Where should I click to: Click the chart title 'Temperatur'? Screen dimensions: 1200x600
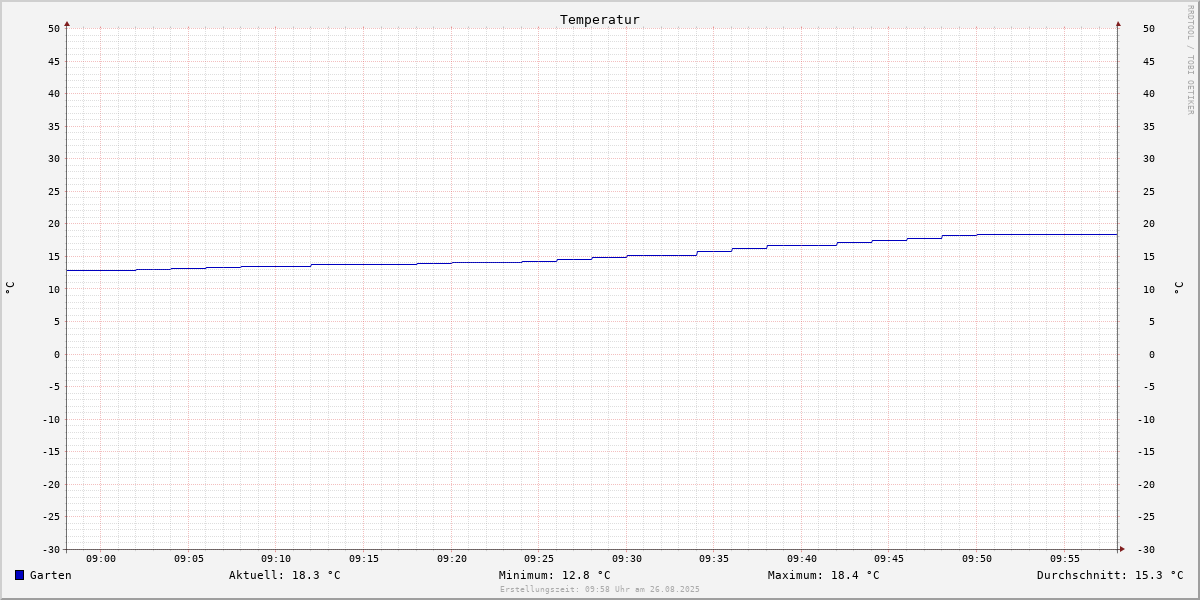[600, 19]
